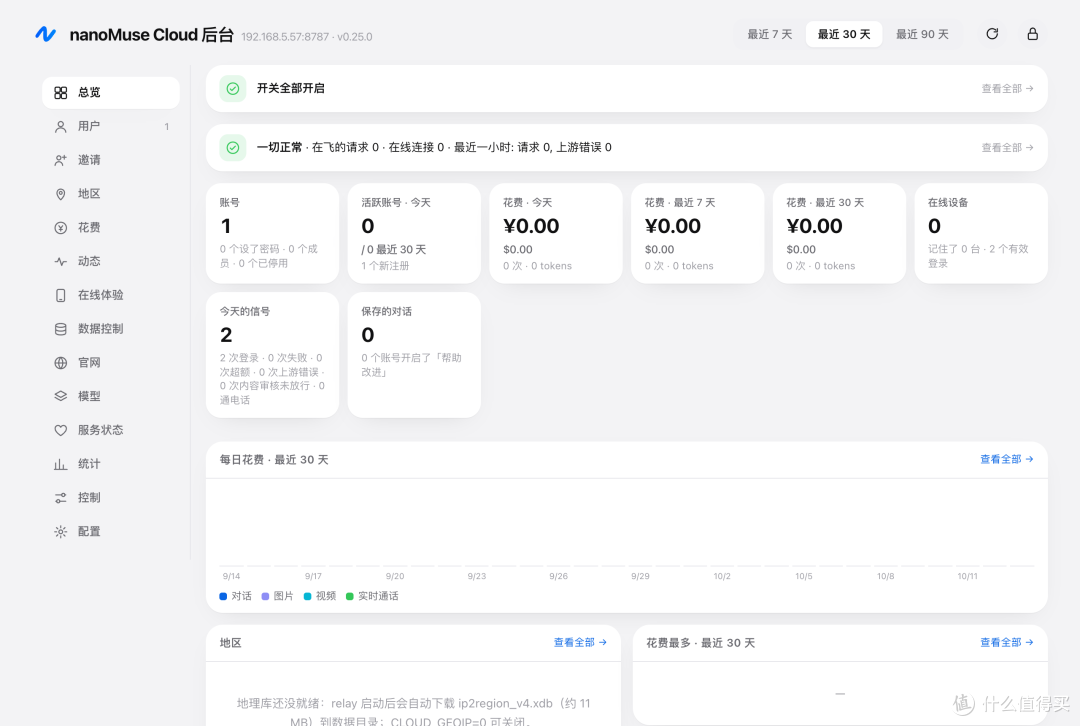Open 总览 in the sidebar
Image resolution: width=1080 pixels, height=726 pixels.
[x=111, y=92]
